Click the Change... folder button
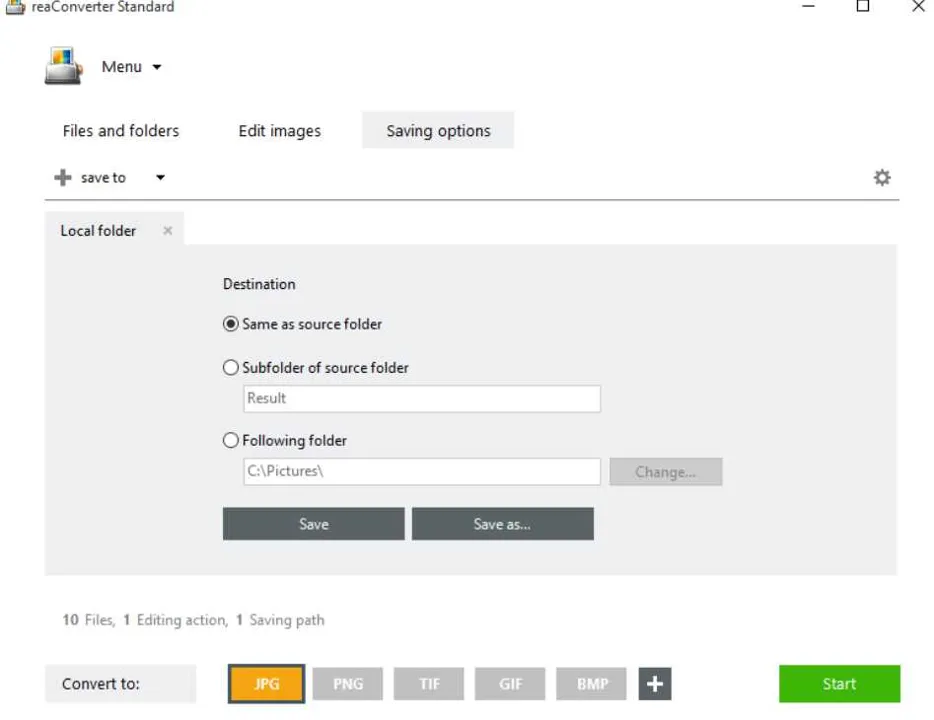934x720 pixels. [x=665, y=472]
